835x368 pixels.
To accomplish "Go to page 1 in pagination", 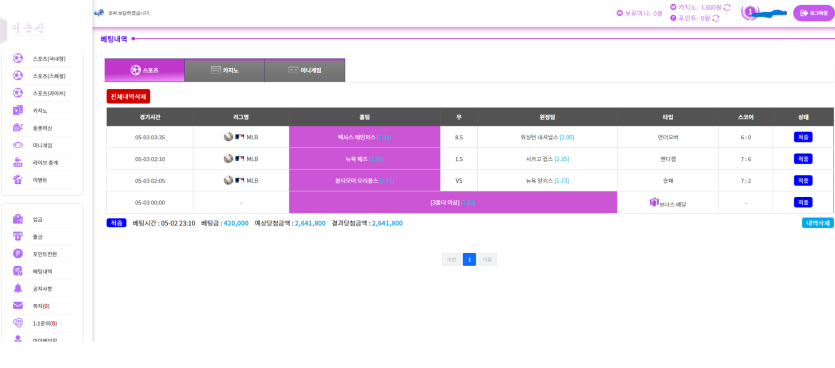I will coord(469,259).
